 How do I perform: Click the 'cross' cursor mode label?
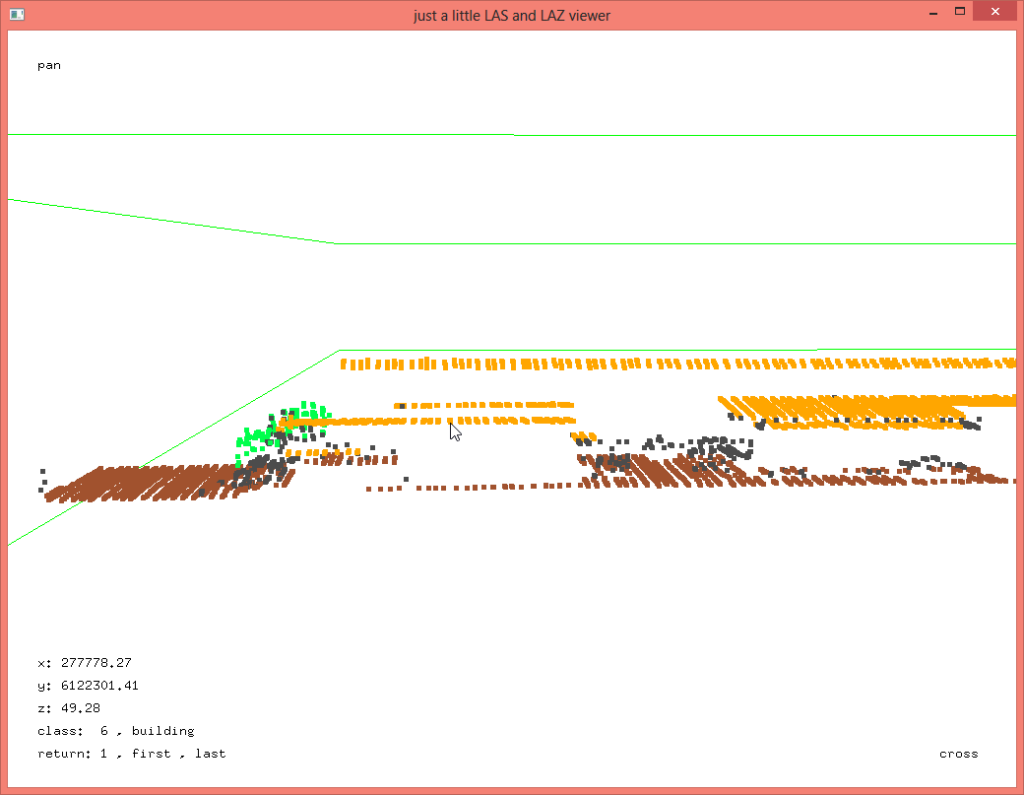click(x=958, y=753)
